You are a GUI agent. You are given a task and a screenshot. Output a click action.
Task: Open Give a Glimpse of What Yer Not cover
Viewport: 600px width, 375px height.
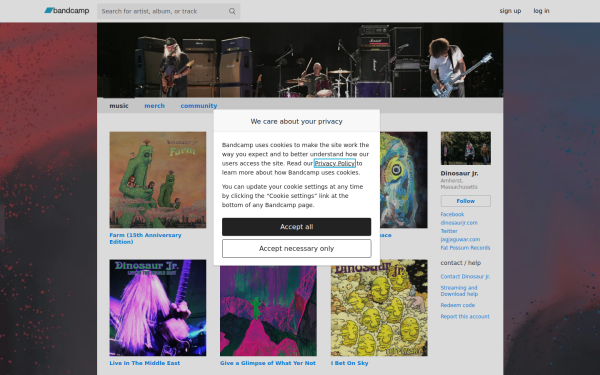[268, 311]
